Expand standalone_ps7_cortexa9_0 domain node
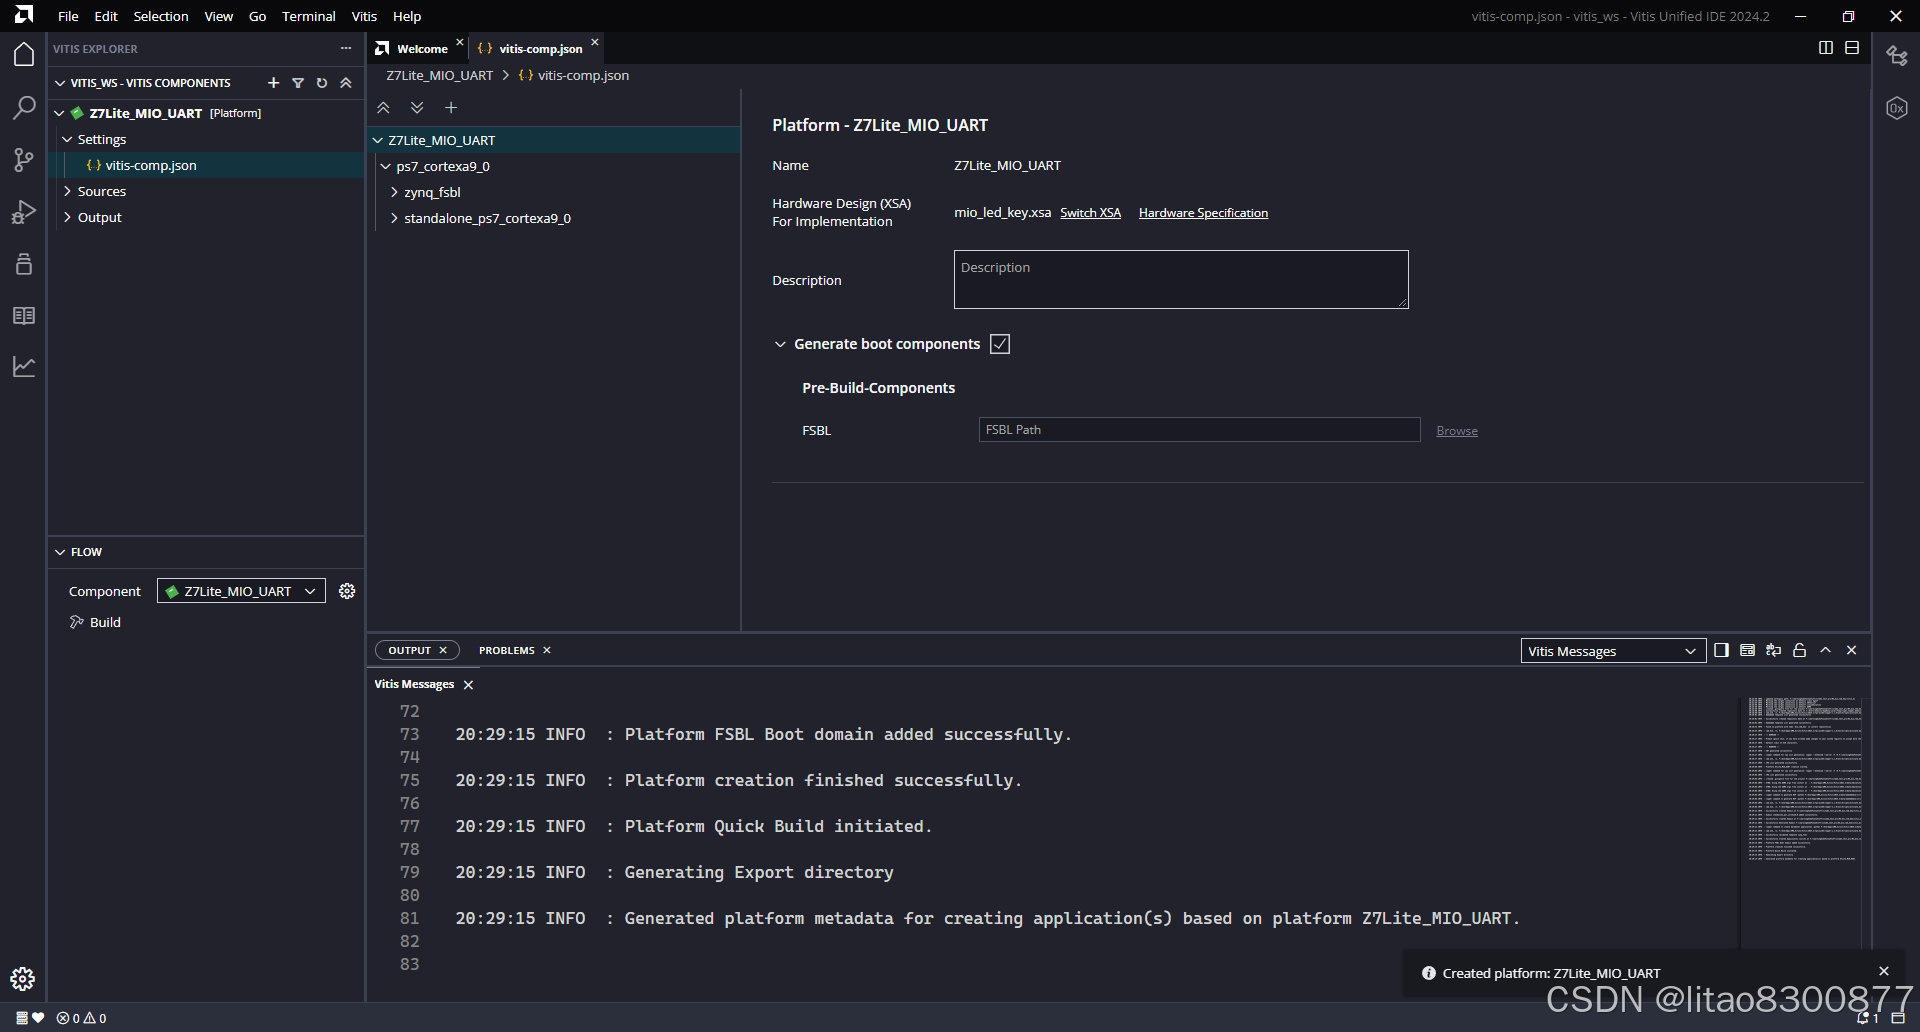The image size is (1920, 1032). (394, 218)
